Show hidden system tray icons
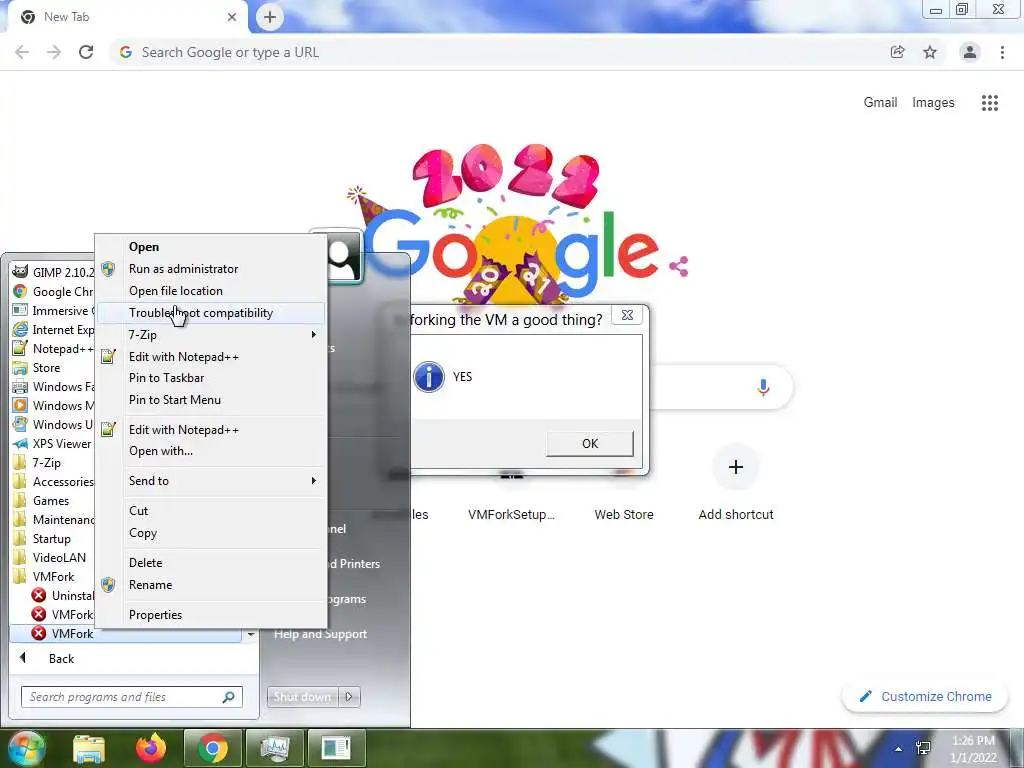Viewport: 1024px width, 768px height. coord(899,749)
